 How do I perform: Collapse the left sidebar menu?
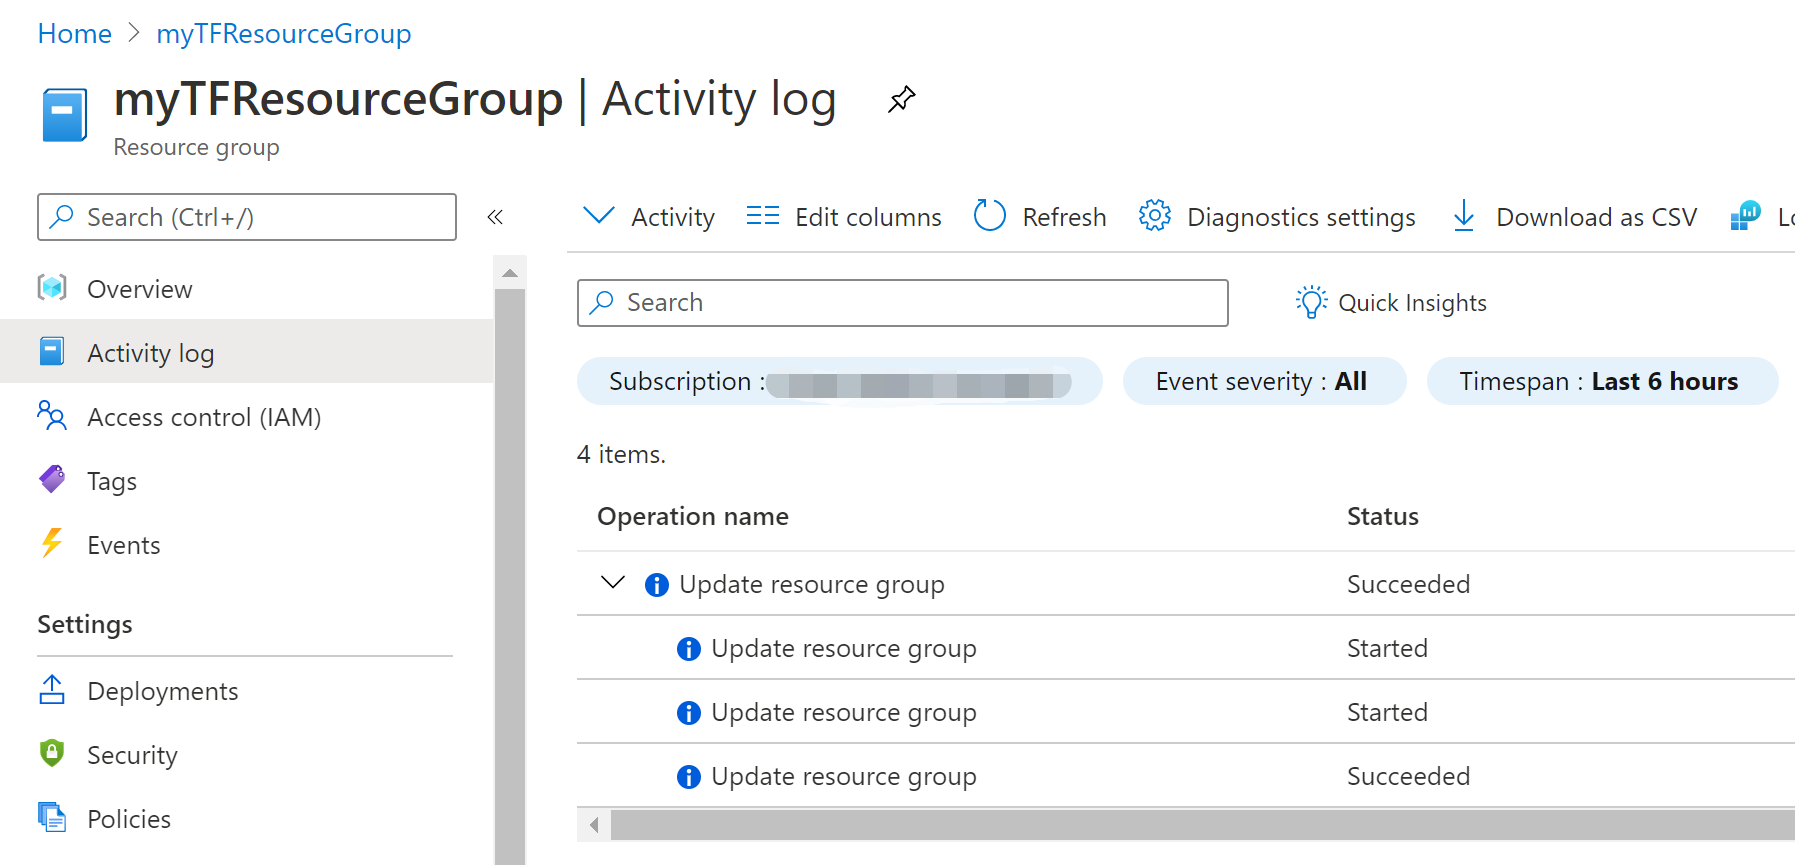point(495,217)
